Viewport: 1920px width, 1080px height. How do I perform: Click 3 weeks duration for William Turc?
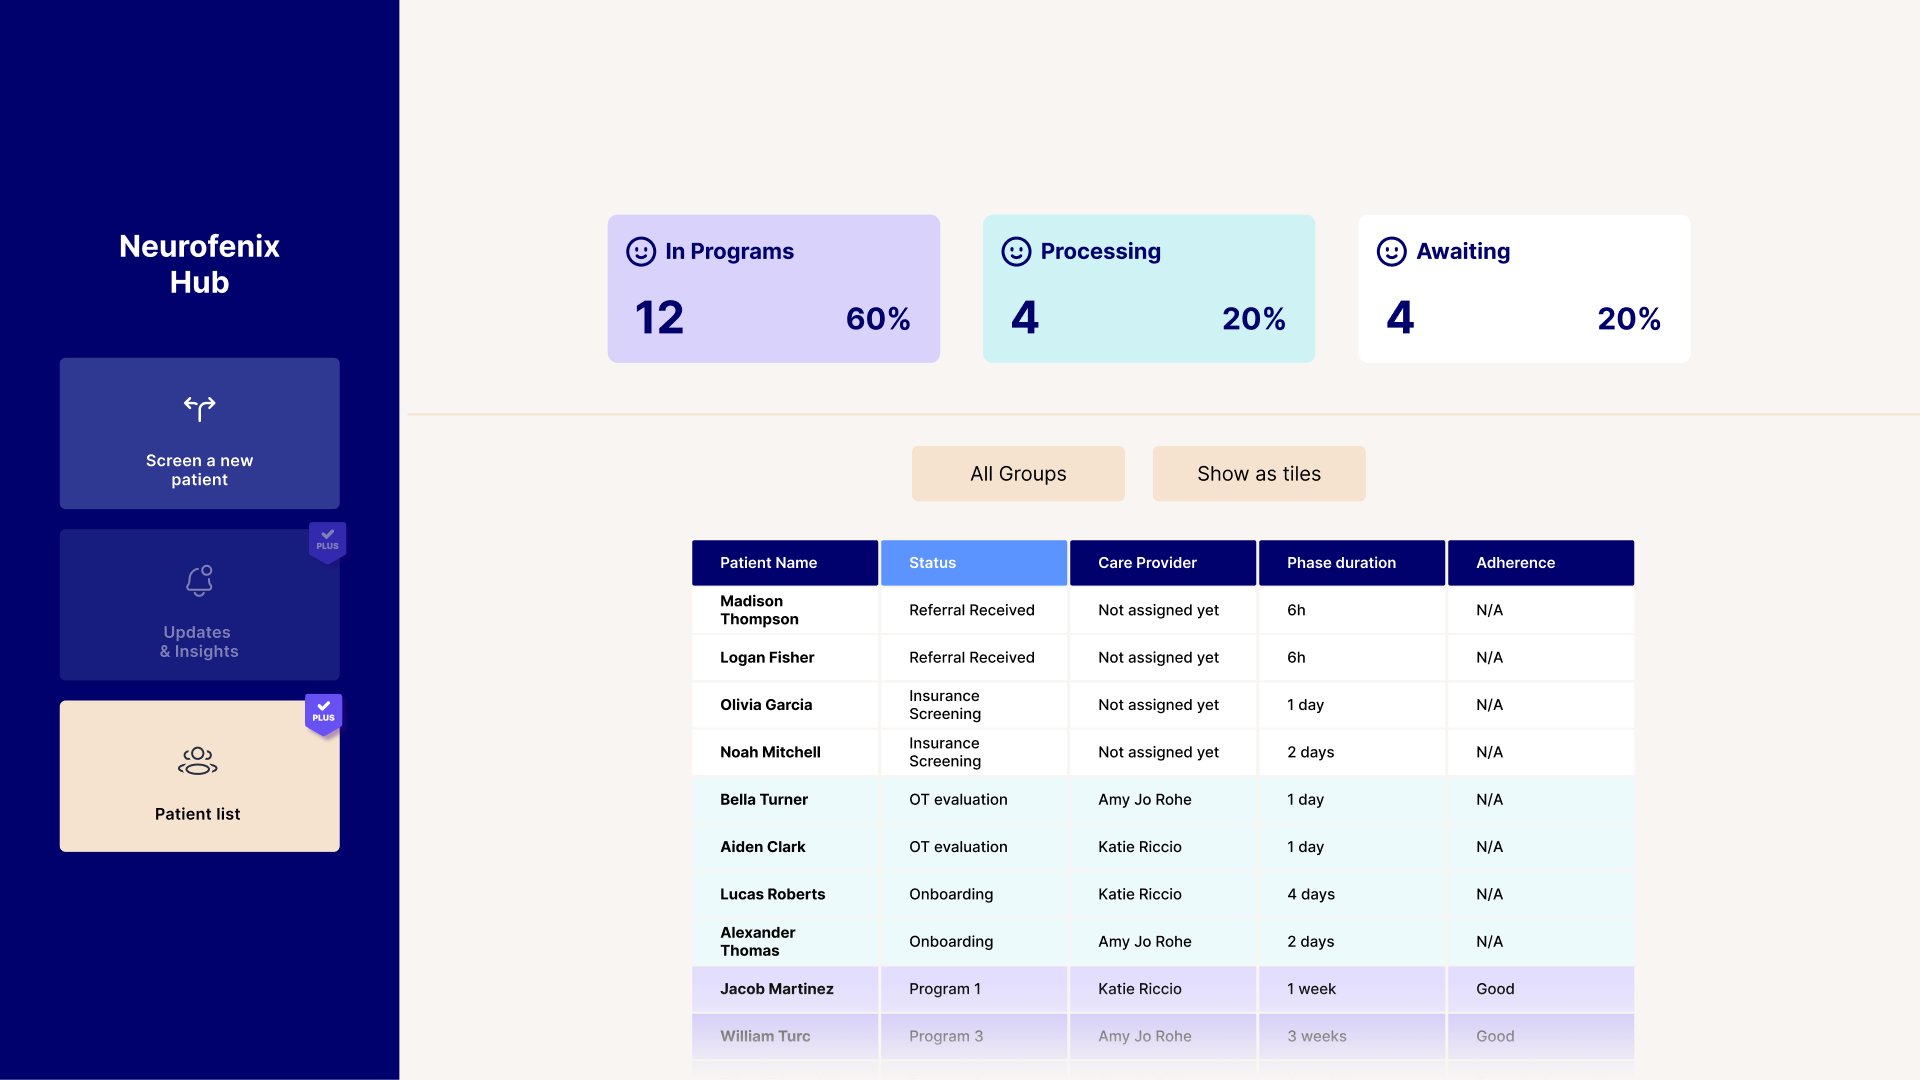coord(1317,1036)
